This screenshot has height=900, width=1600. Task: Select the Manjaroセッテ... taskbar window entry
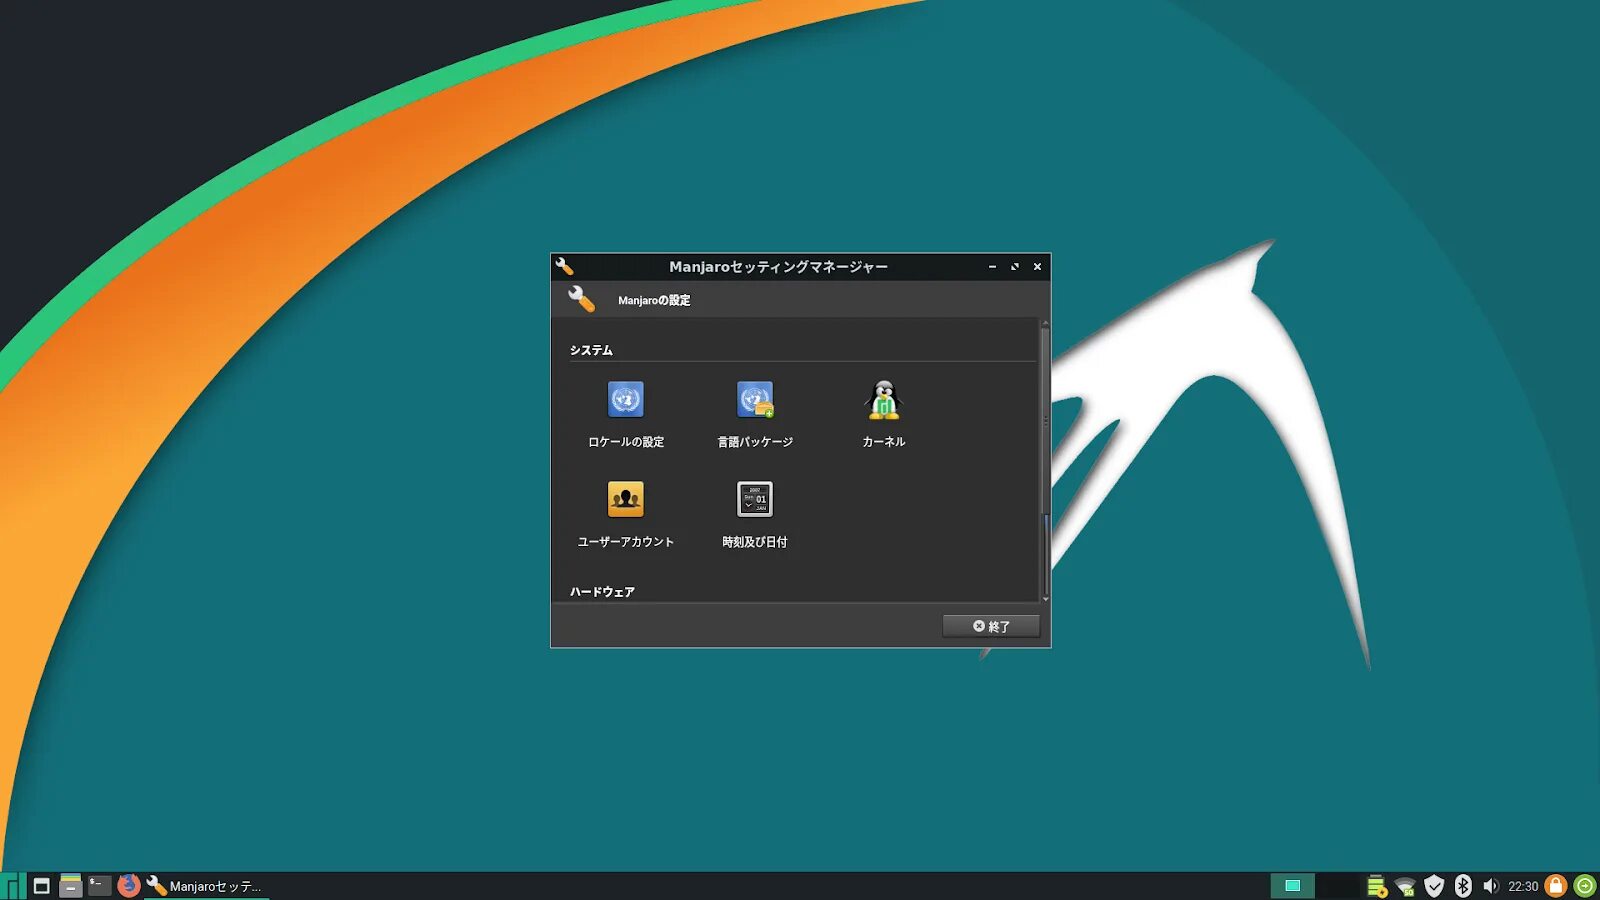point(206,886)
